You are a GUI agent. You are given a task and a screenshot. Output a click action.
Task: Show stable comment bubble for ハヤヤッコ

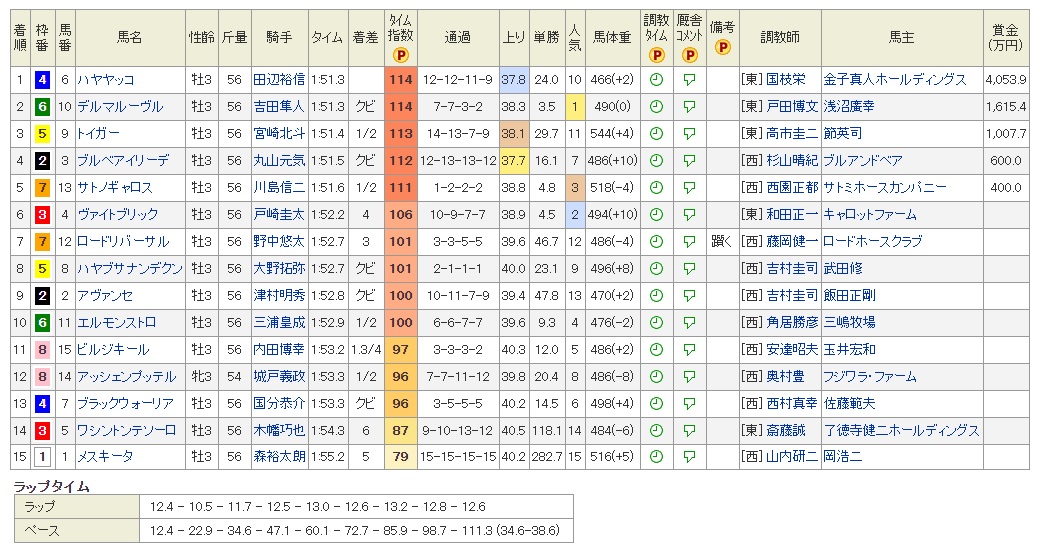(689, 80)
